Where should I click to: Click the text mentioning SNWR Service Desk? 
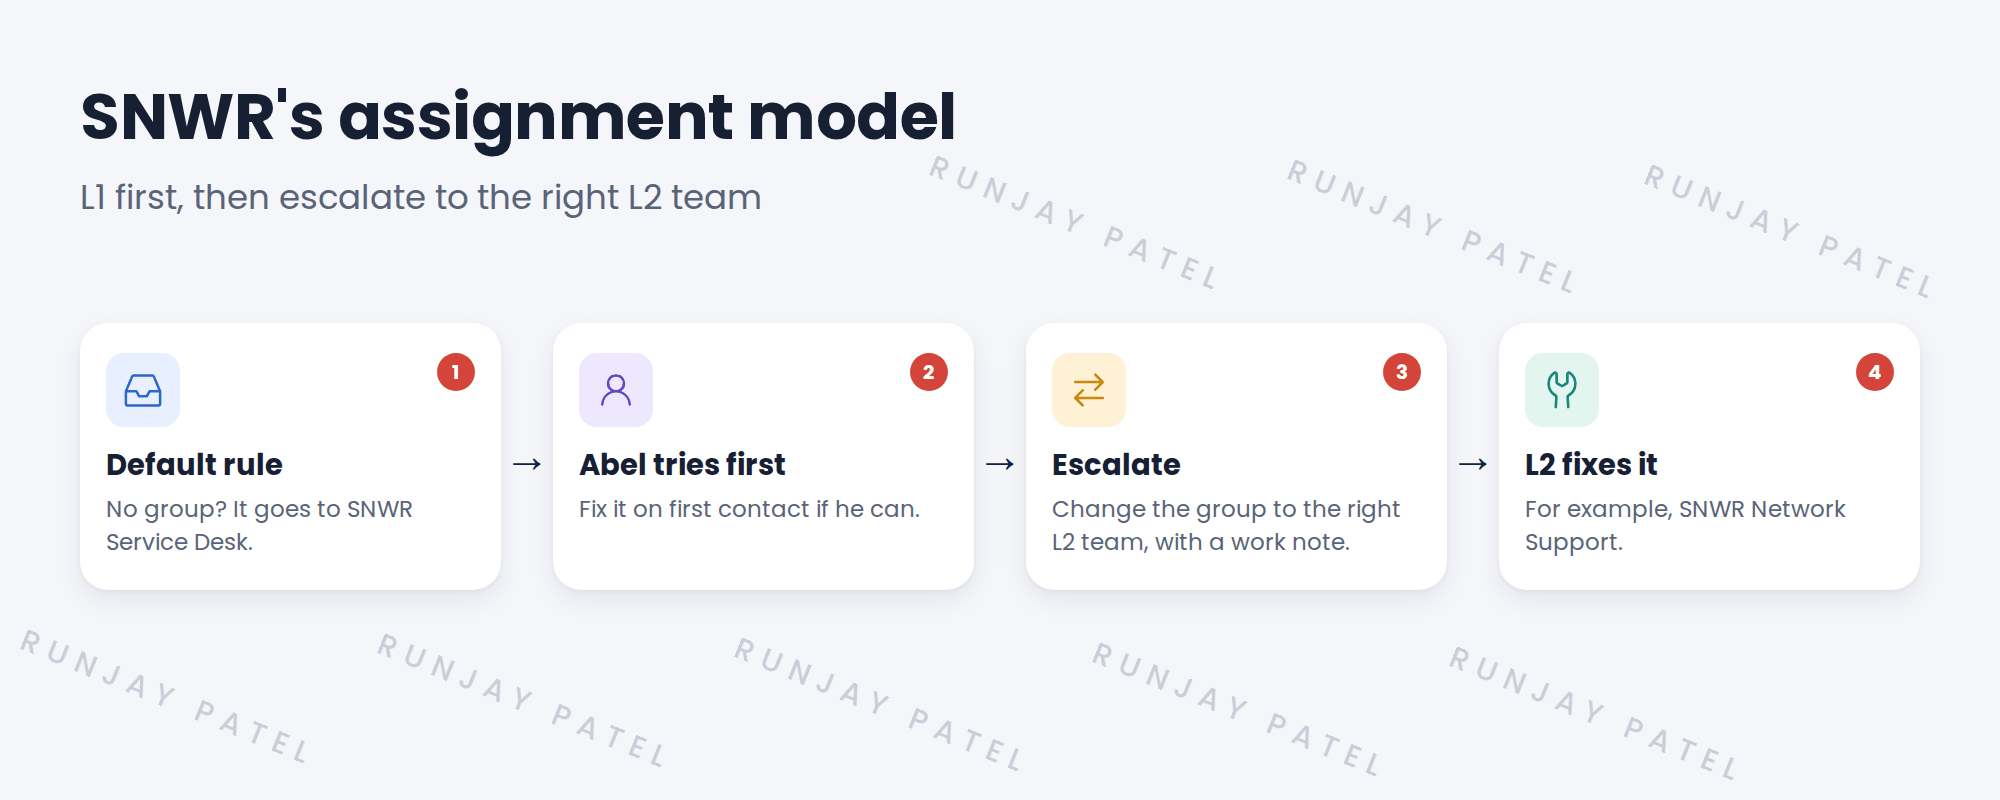click(x=259, y=525)
